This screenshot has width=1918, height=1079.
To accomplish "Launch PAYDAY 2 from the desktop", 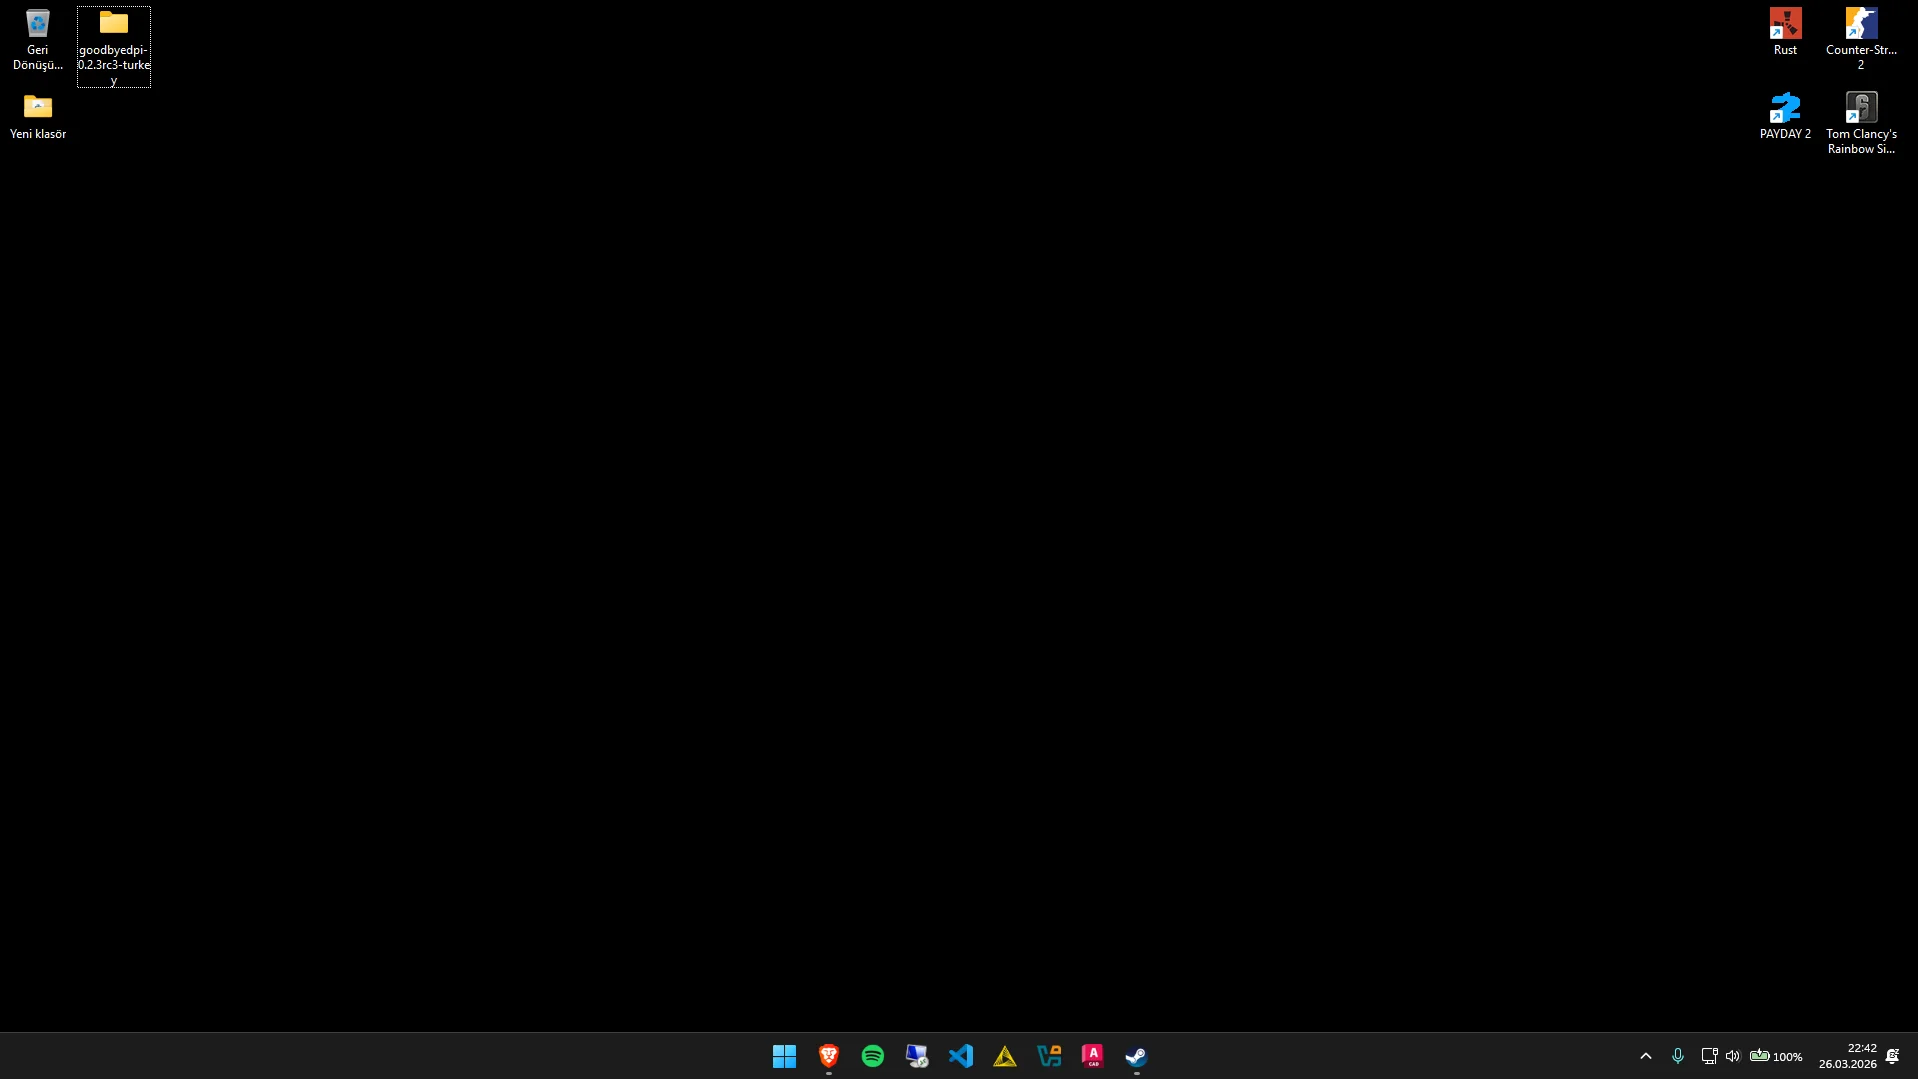I will click(1784, 109).
